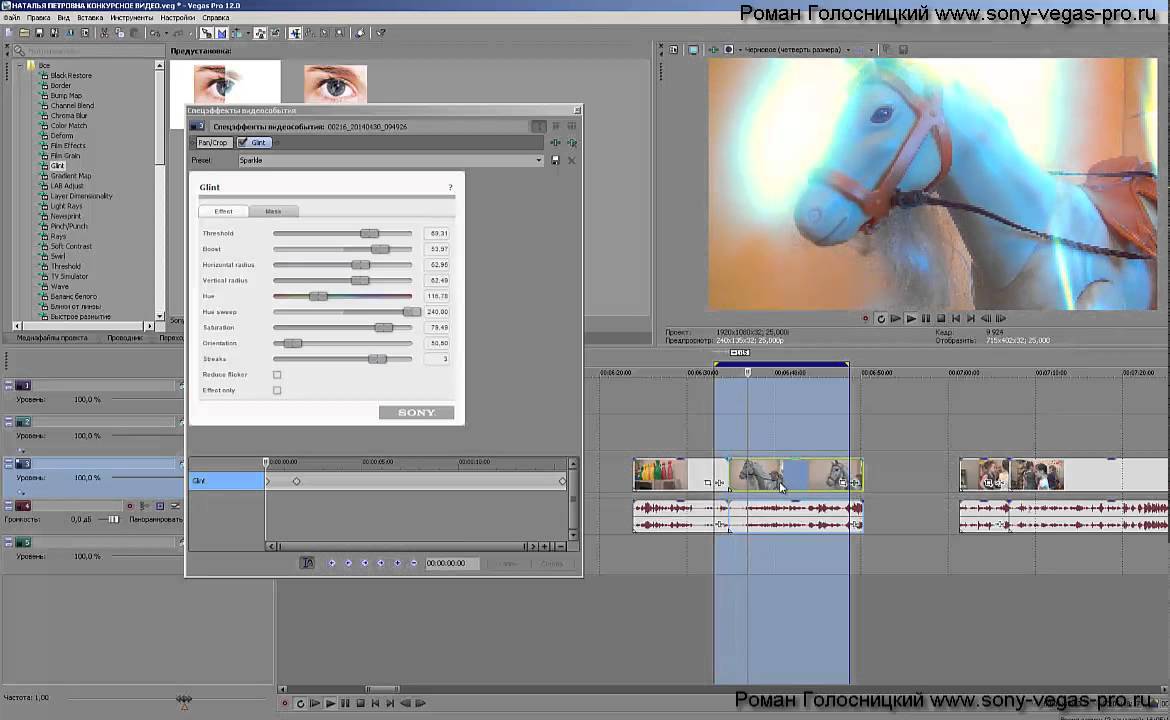This screenshot has width=1170, height=720.
Task: Jump to the first keyframe
Action: tap(332, 563)
